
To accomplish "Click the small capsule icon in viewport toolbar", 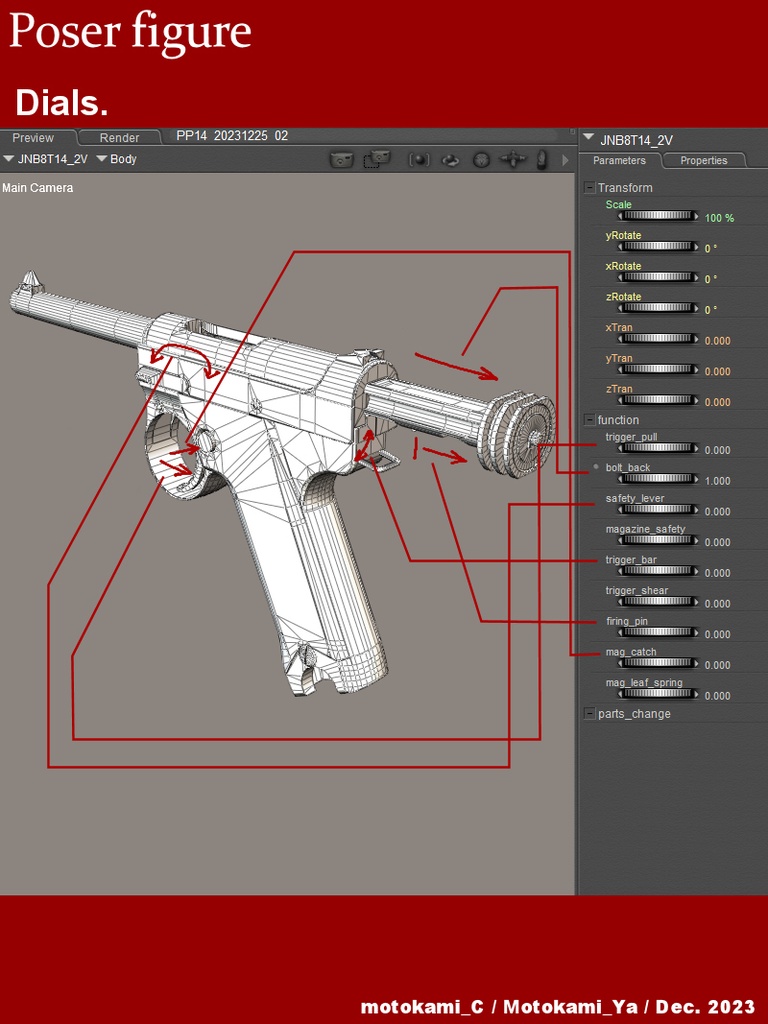I will tap(542, 159).
